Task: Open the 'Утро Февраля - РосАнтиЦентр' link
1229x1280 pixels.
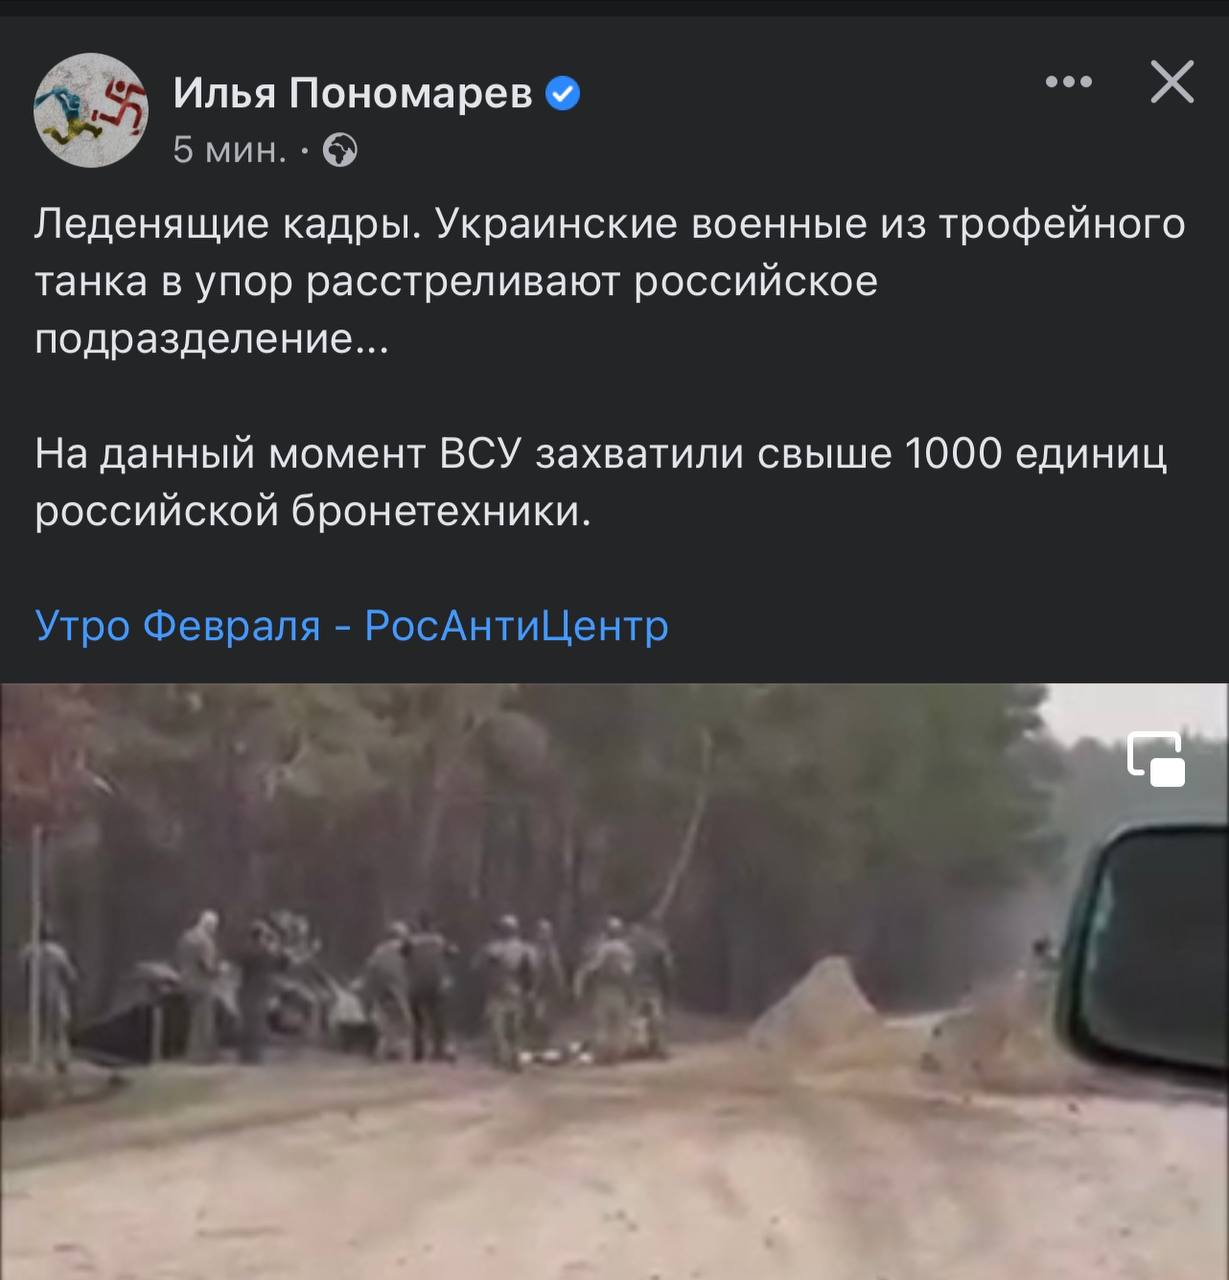Action: pyautogui.click(x=352, y=626)
